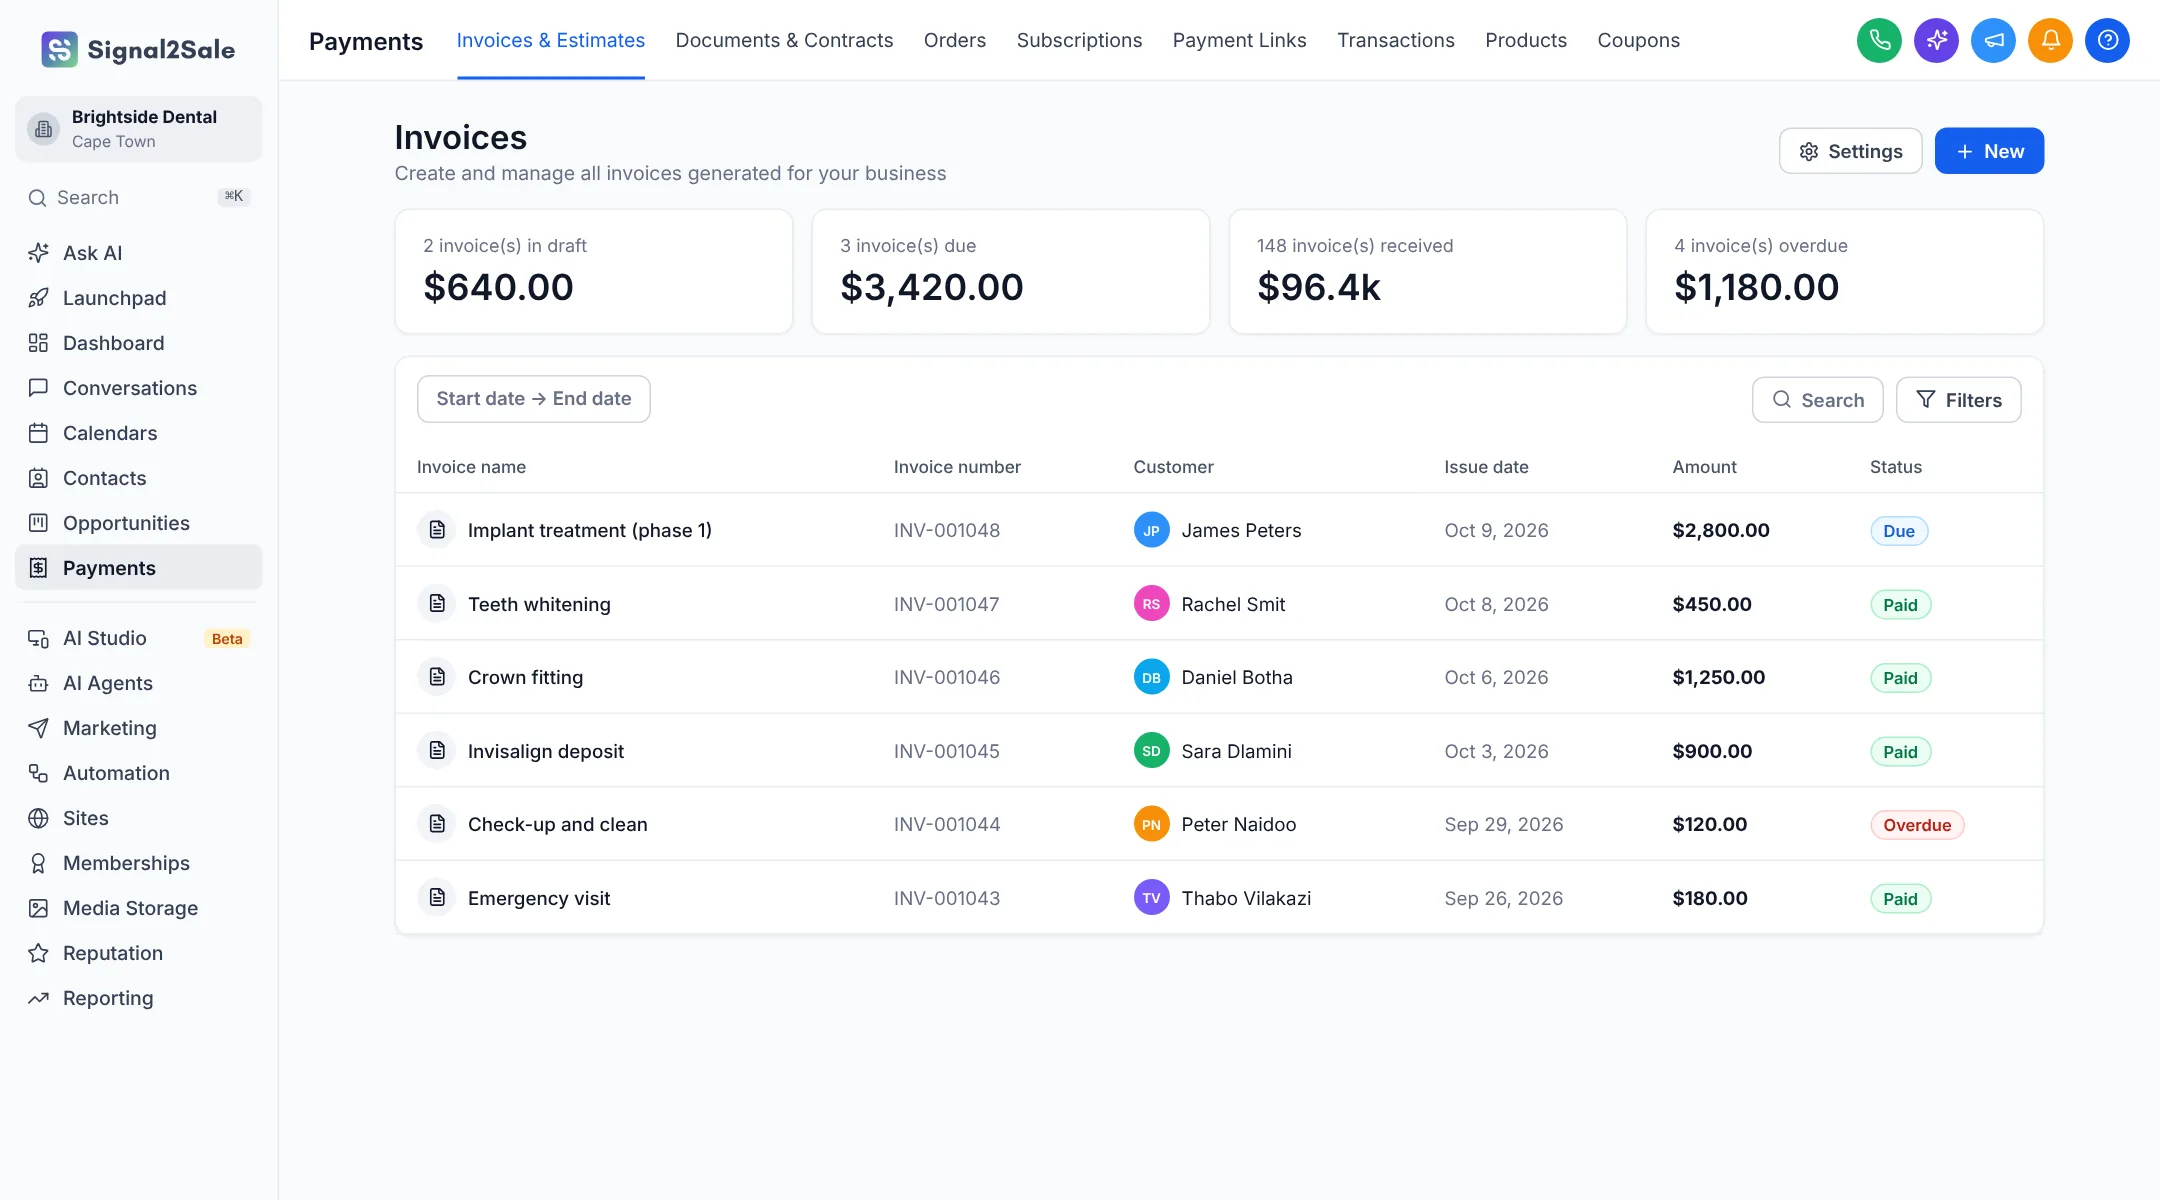Click the Due status badge for INV-001048

(x=1899, y=531)
